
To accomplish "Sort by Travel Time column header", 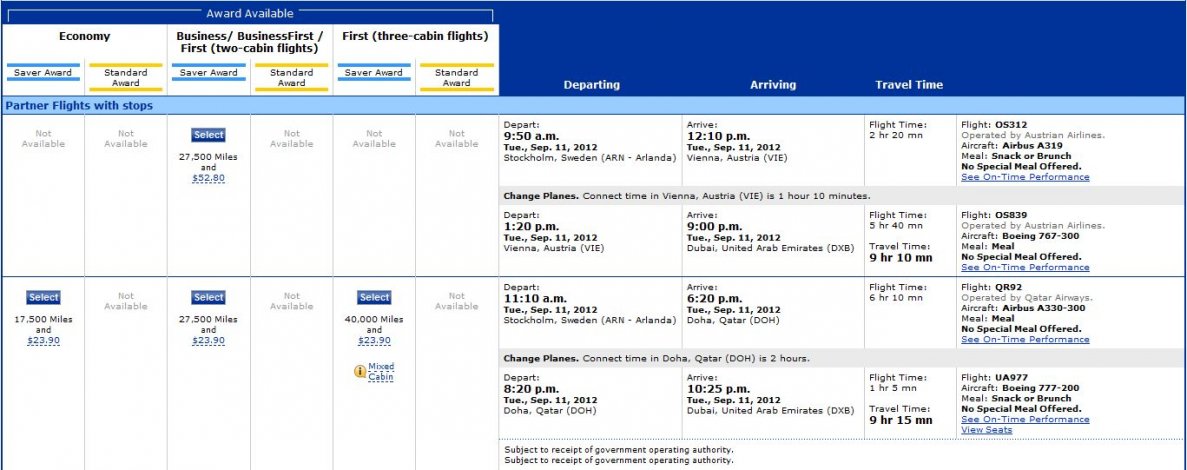I will [x=909, y=85].
